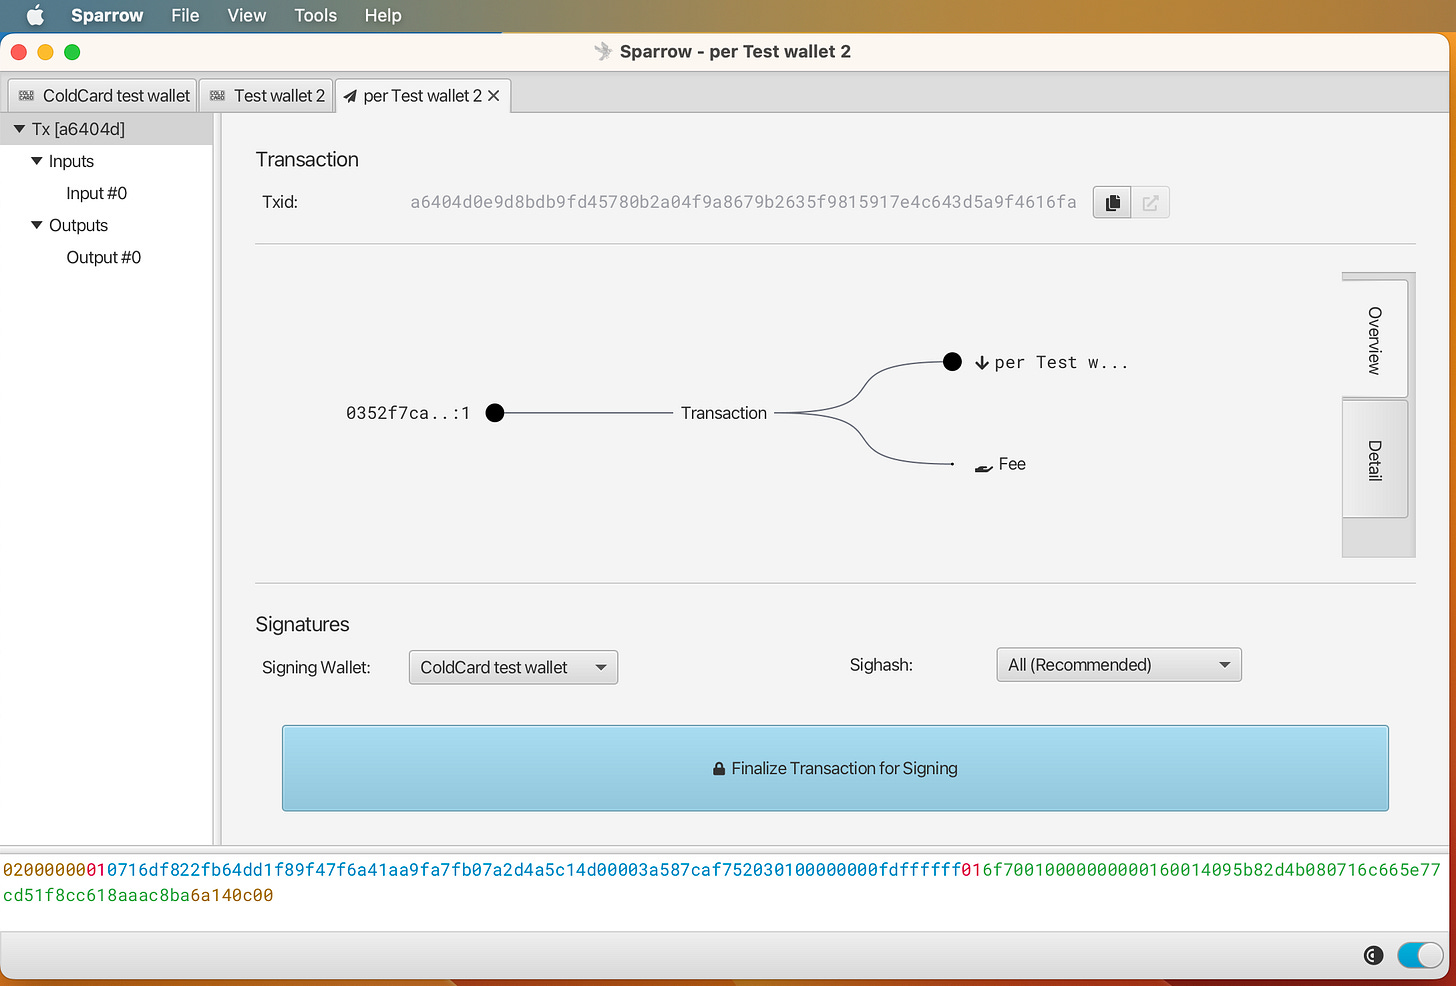Click the per Test w... output label
Viewport: 1456px width, 986px height.
tap(1061, 362)
